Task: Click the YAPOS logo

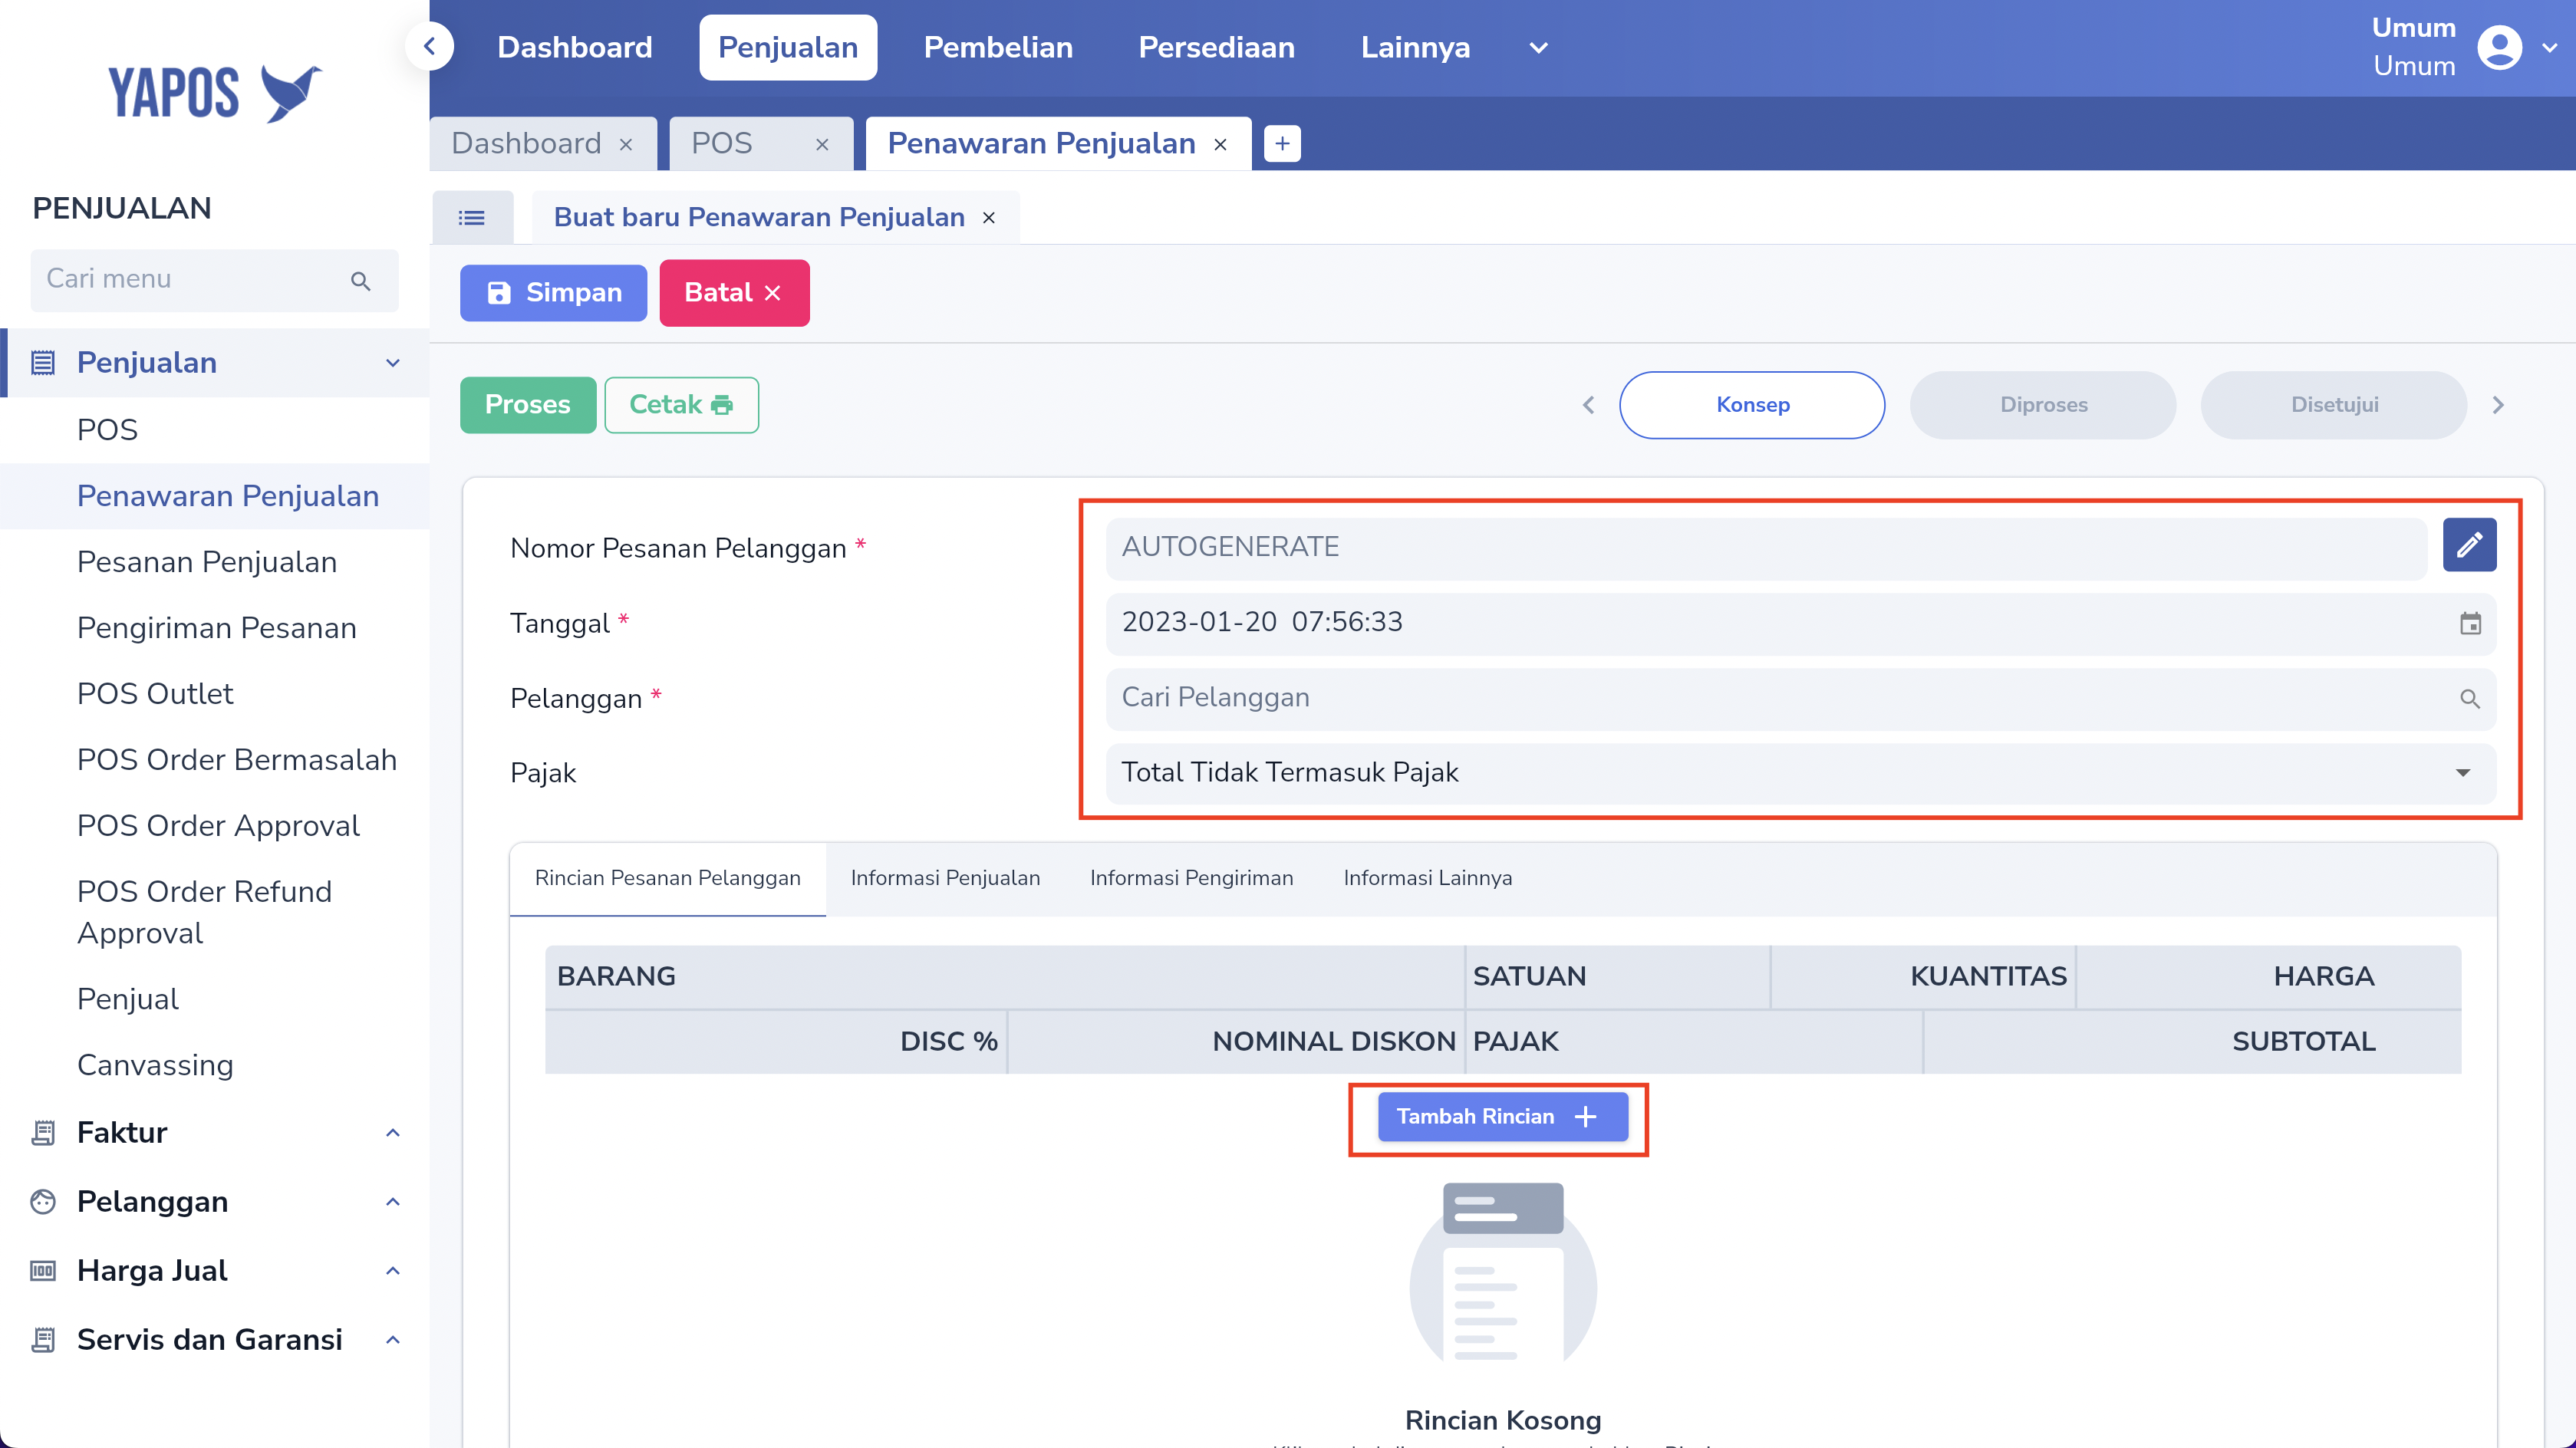Action: tap(215, 93)
